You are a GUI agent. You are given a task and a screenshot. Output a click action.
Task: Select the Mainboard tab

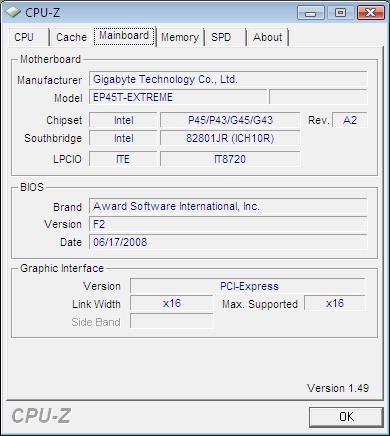124,36
